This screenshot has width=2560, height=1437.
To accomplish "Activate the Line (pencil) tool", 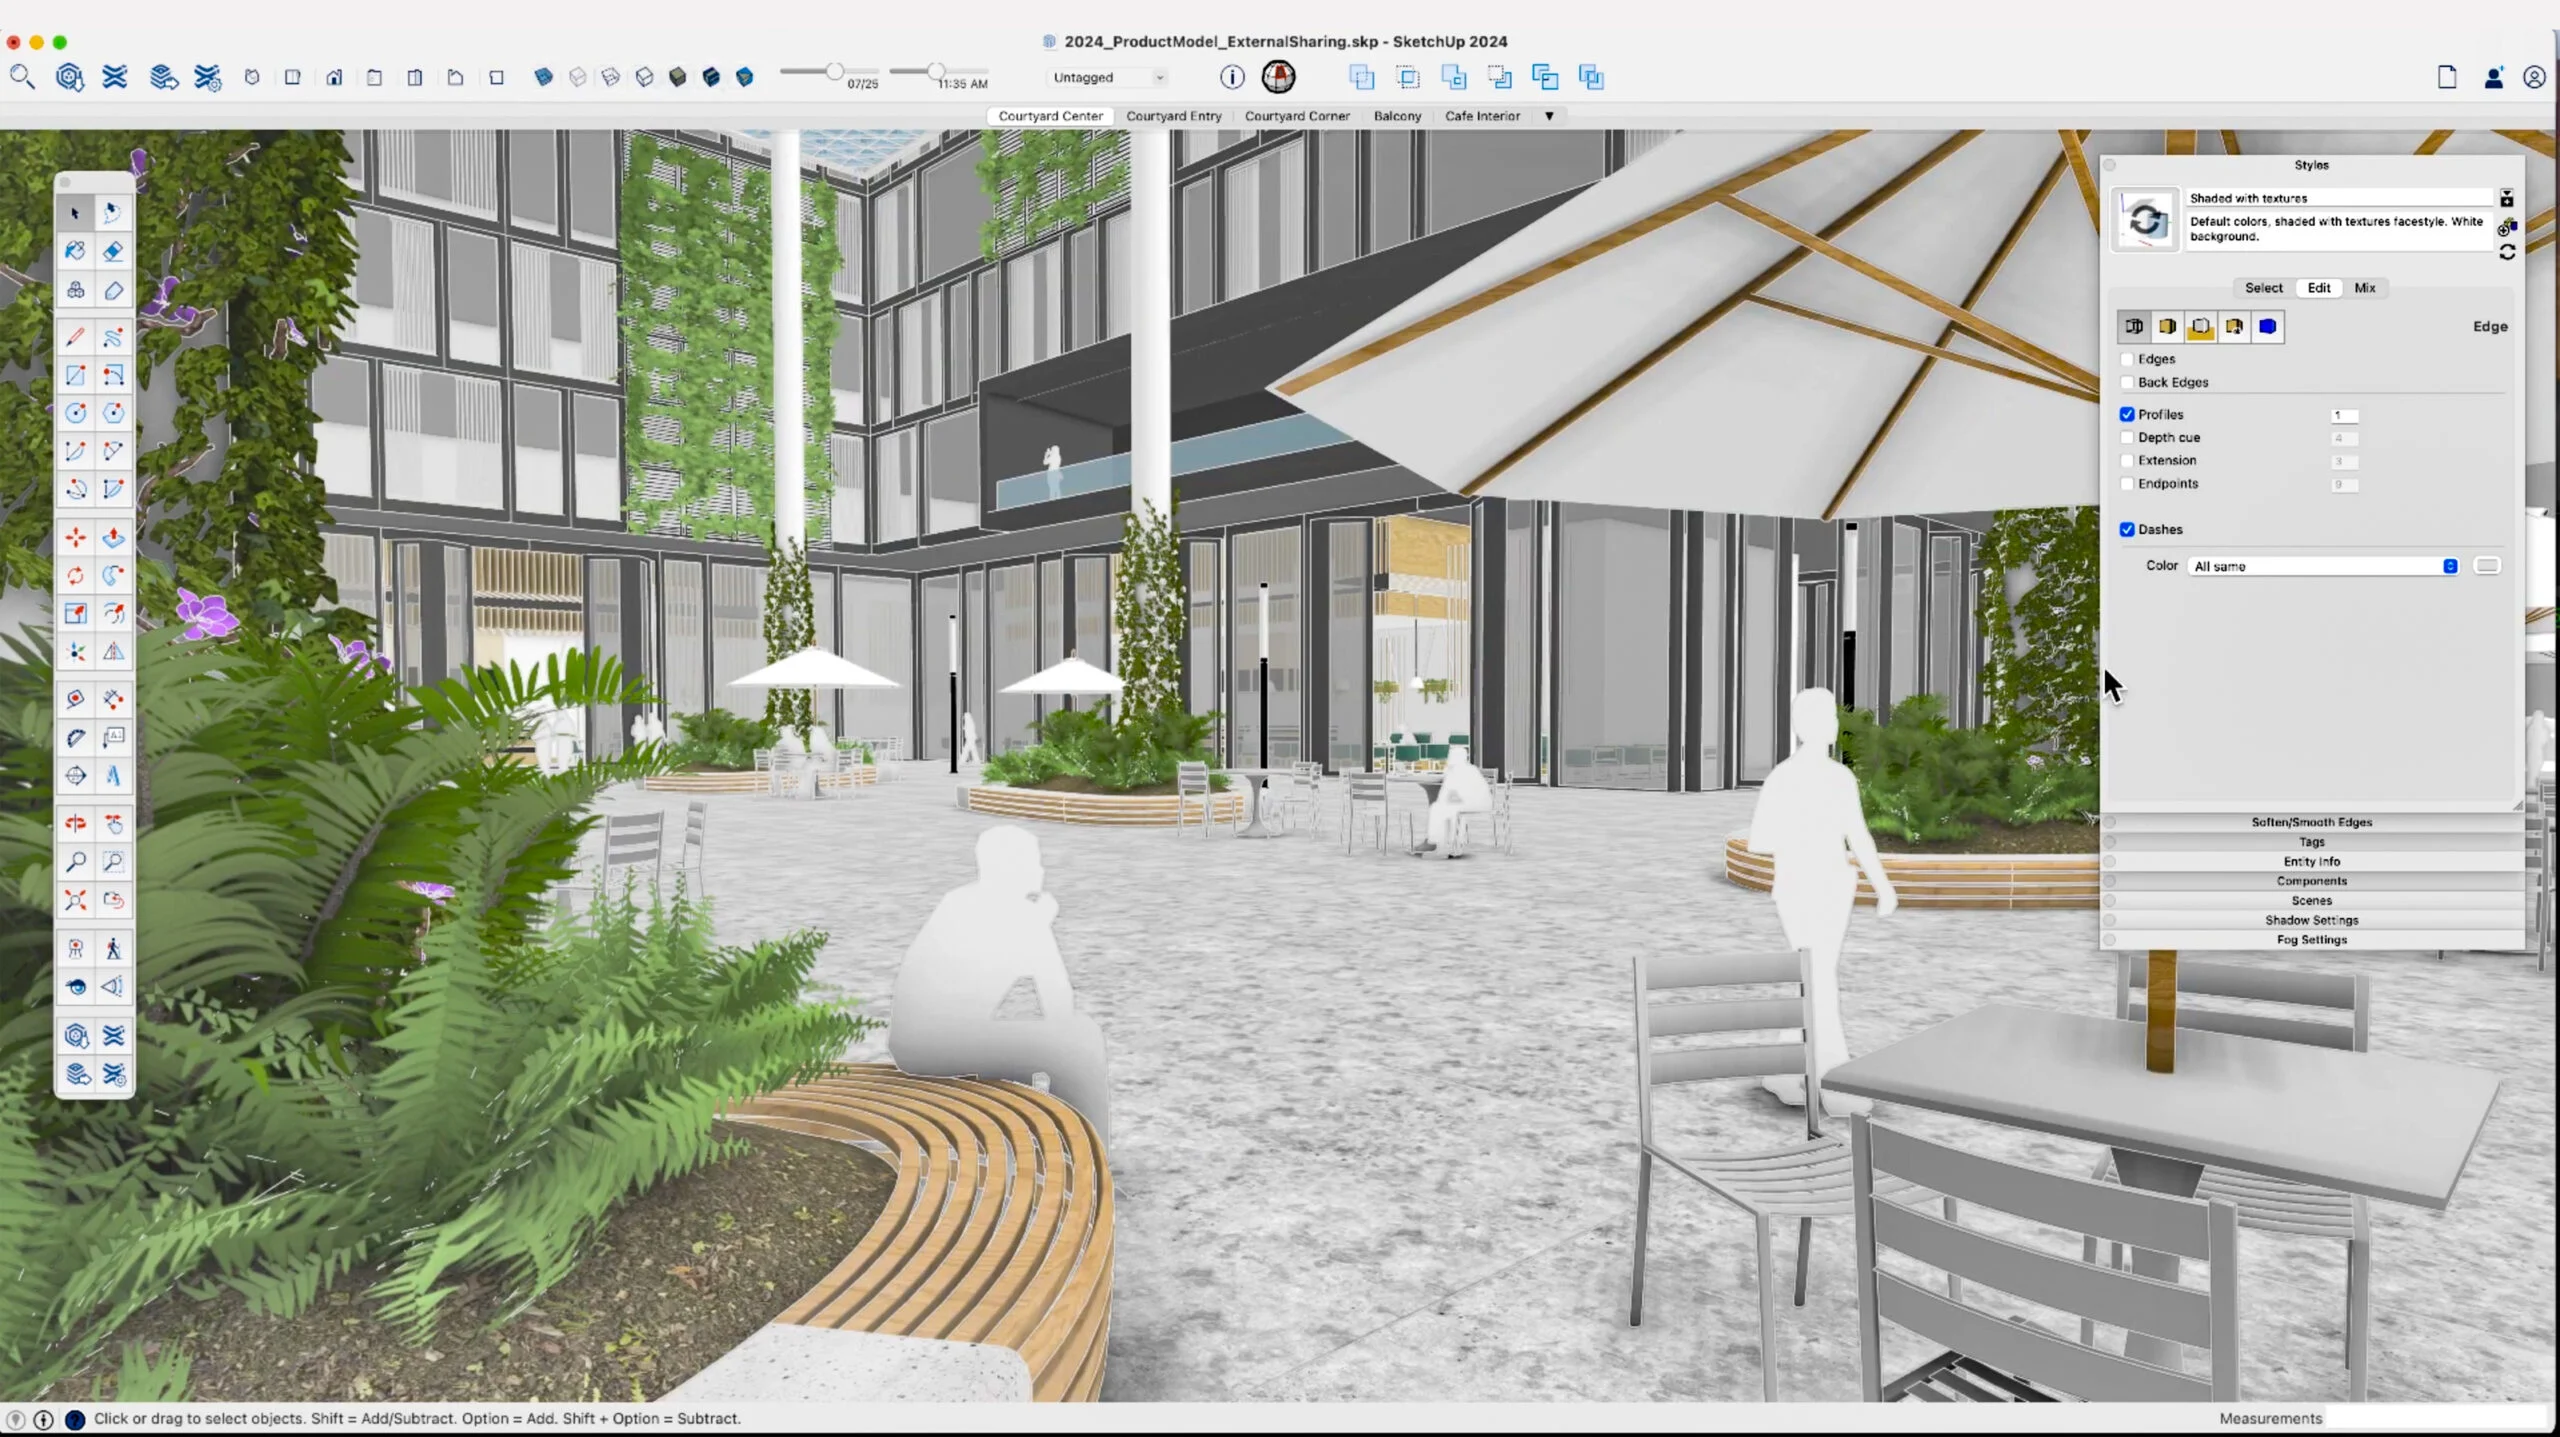I will point(75,337).
